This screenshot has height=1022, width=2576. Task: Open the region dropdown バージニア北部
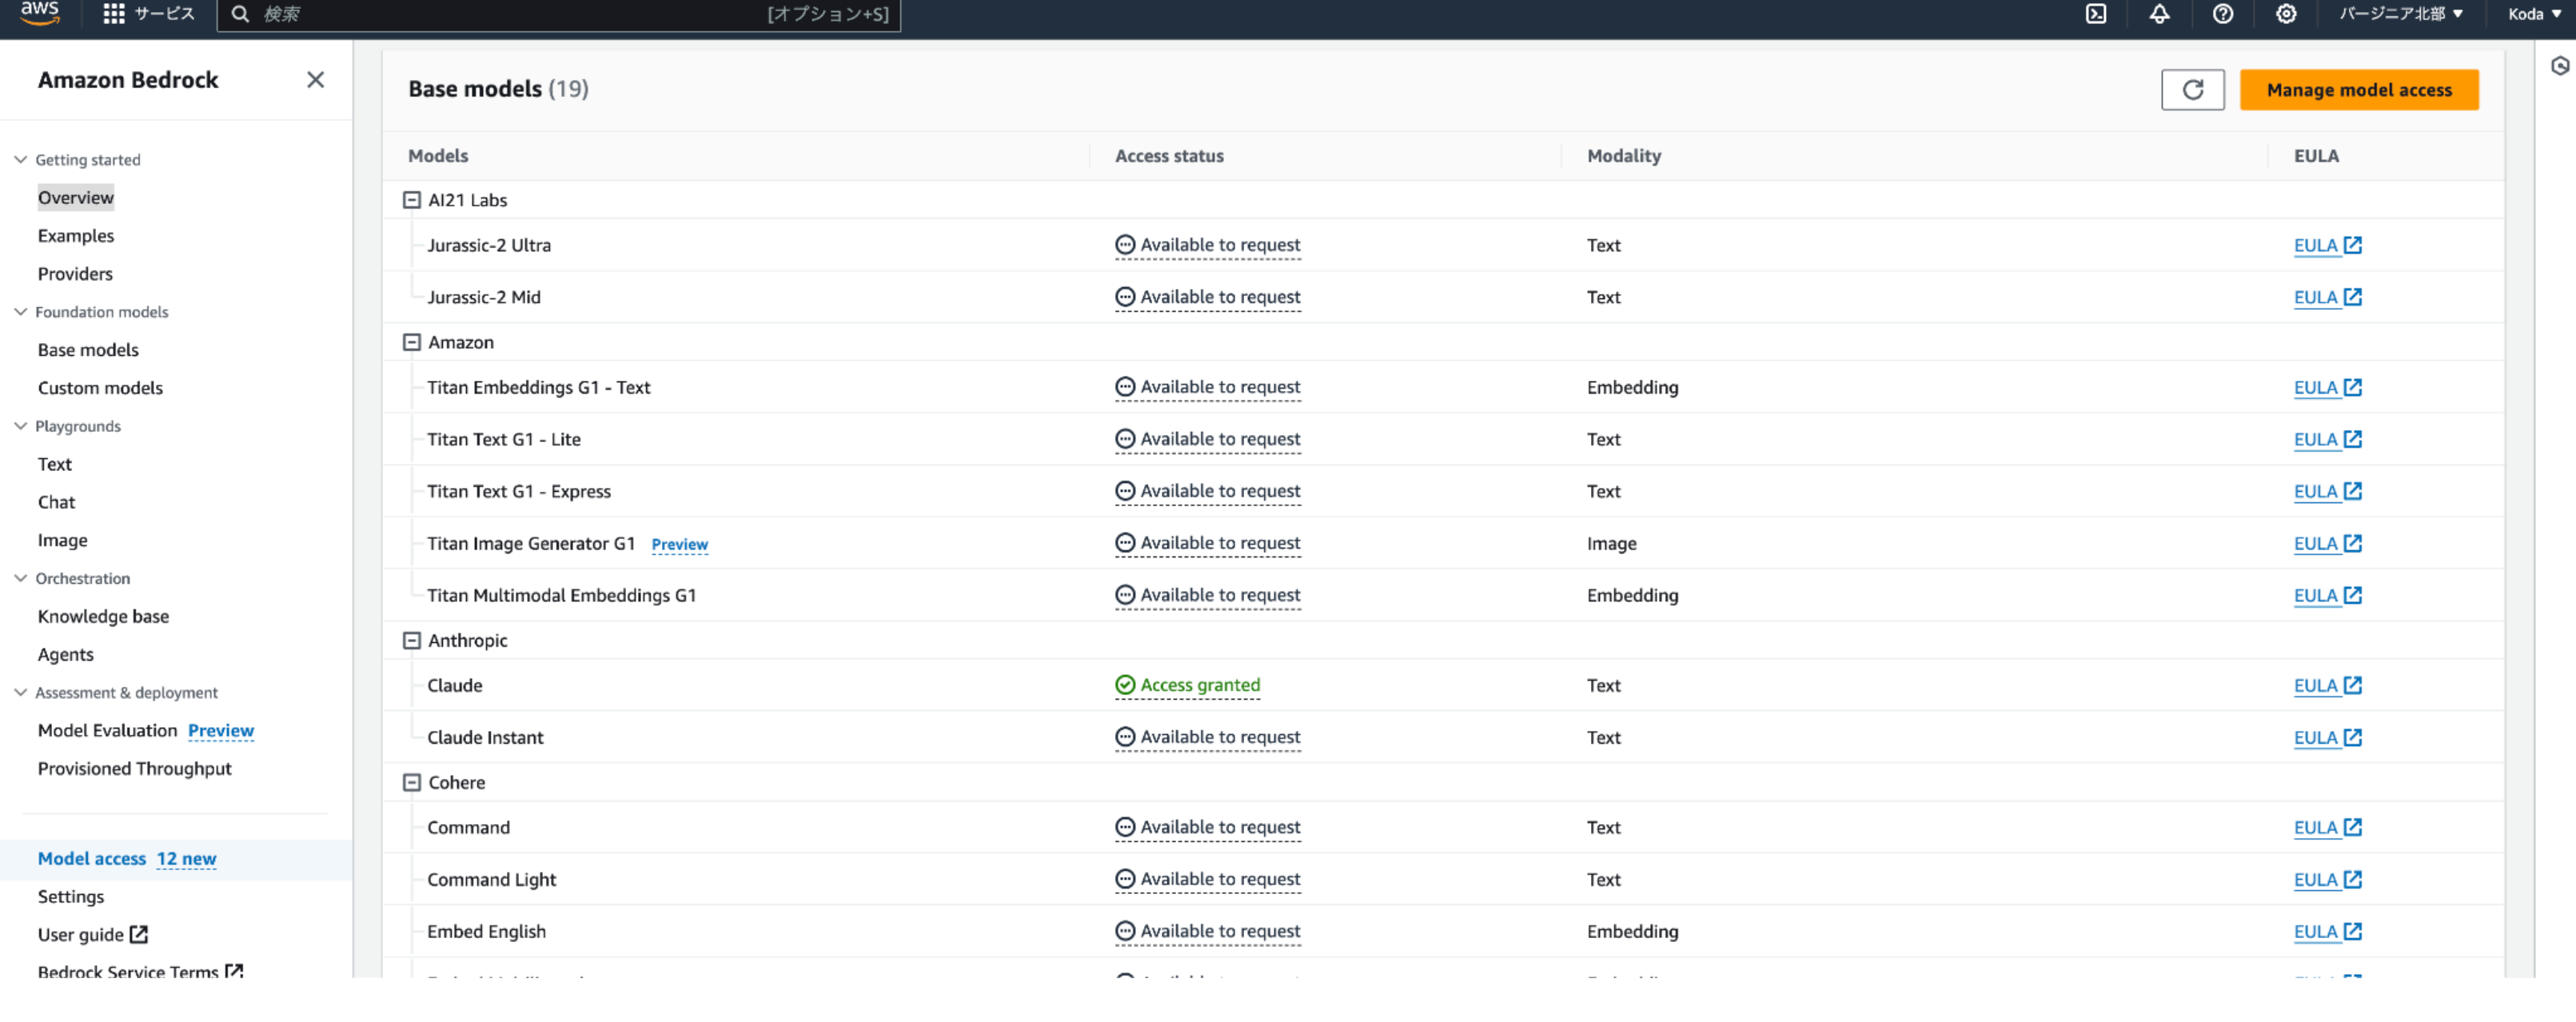click(2400, 14)
